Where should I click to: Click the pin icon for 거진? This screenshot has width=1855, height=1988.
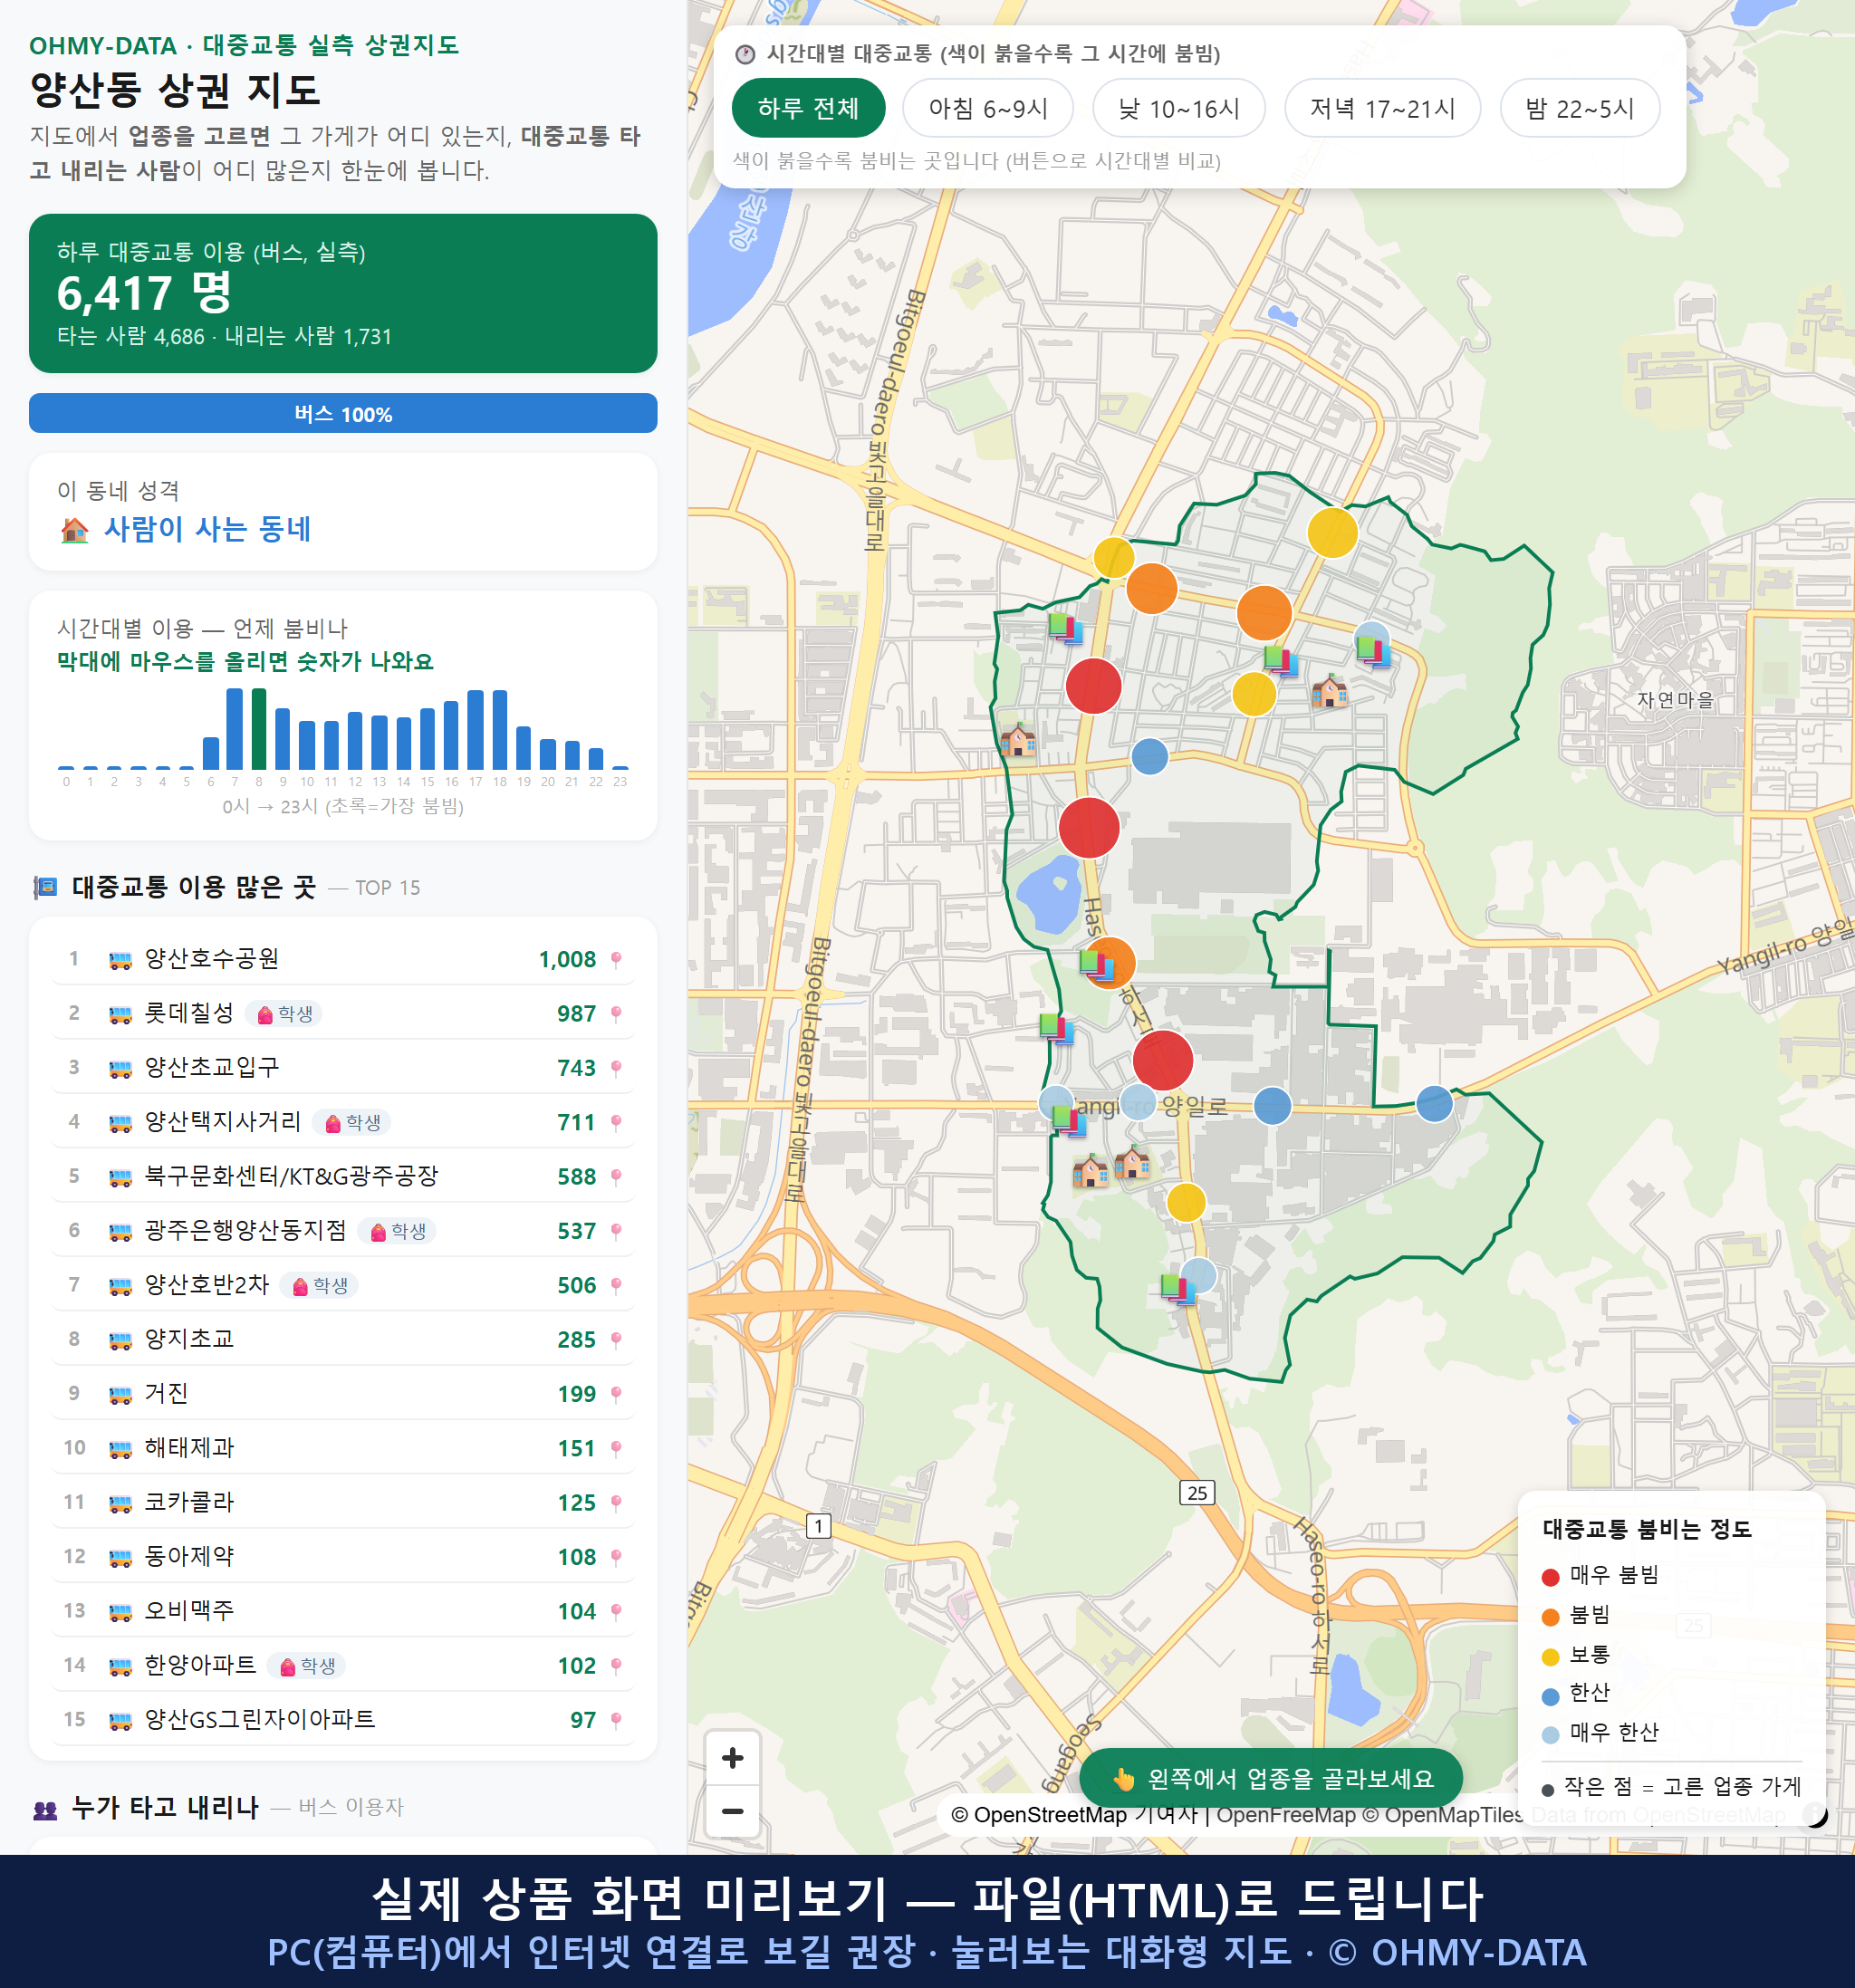click(616, 1394)
